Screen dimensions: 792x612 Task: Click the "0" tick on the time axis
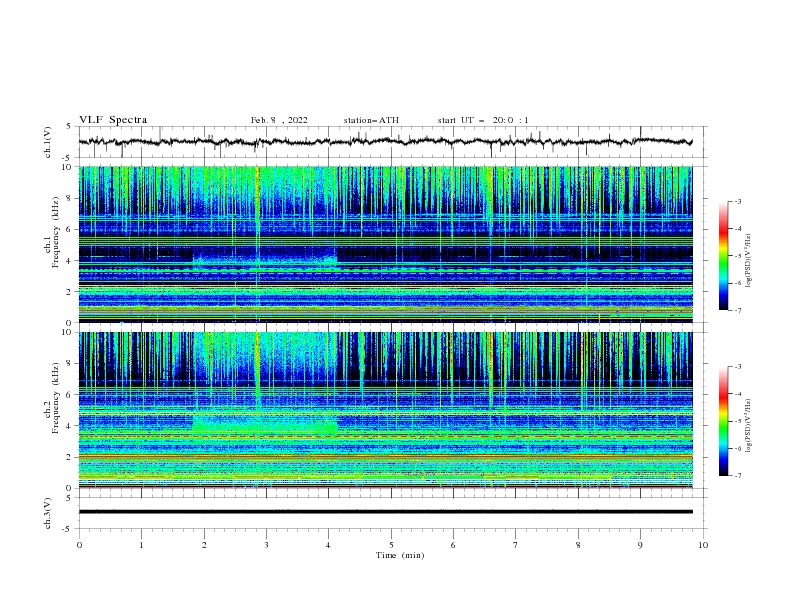[79, 545]
